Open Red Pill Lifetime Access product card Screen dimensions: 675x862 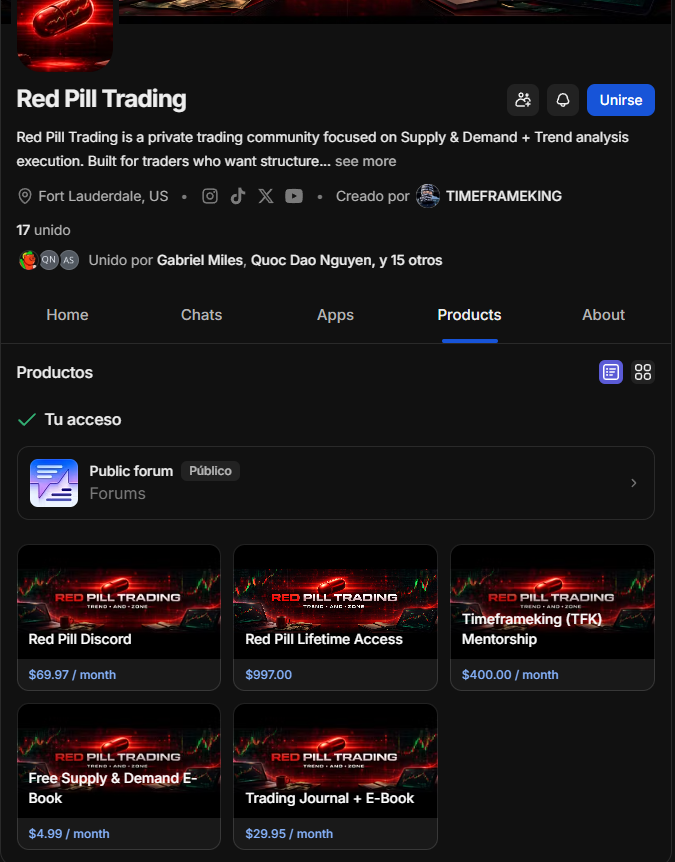coord(335,617)
